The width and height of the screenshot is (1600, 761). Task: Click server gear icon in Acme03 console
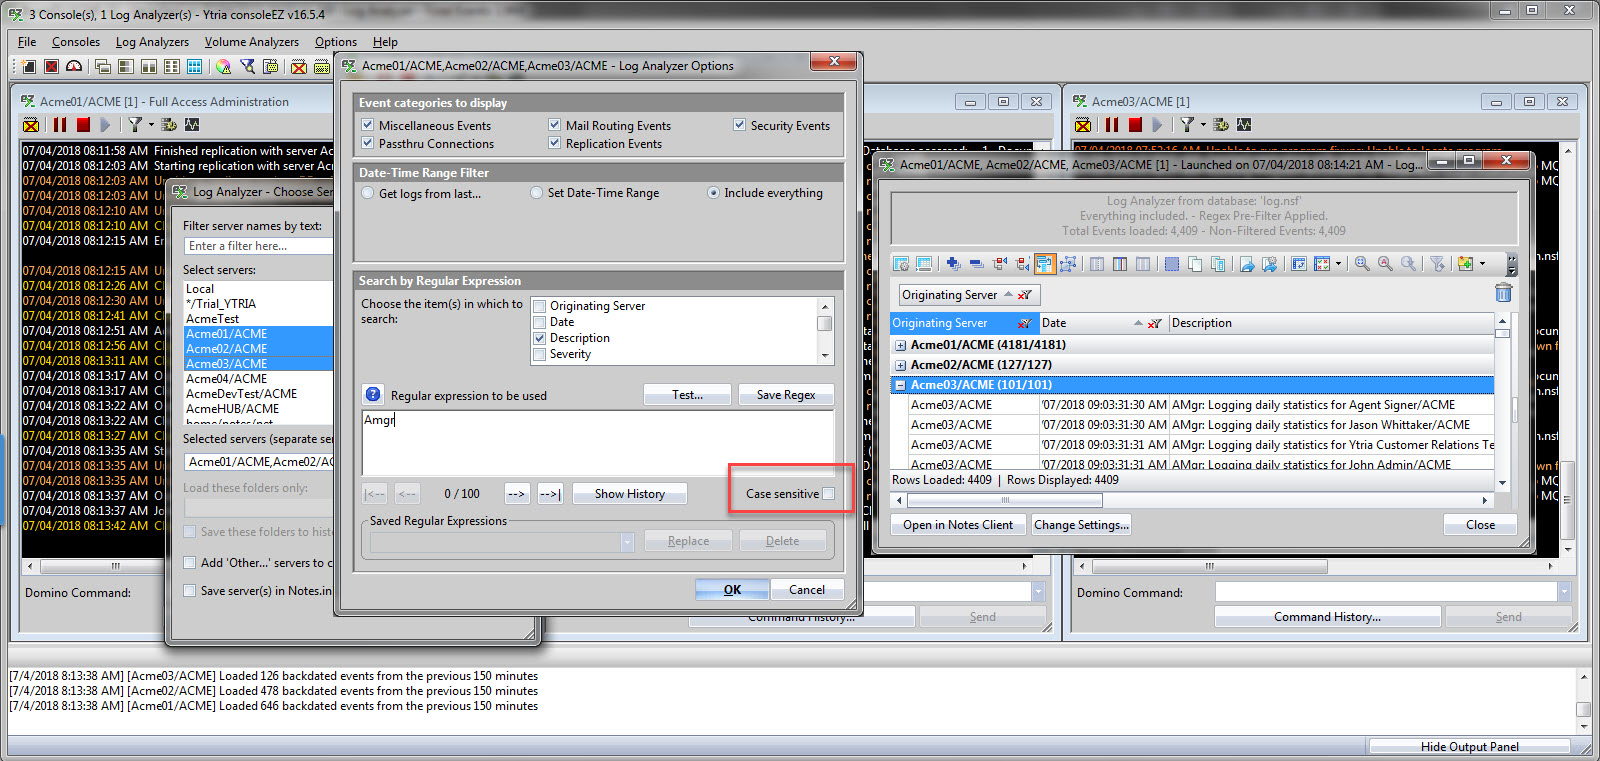tap(1221, 125)
